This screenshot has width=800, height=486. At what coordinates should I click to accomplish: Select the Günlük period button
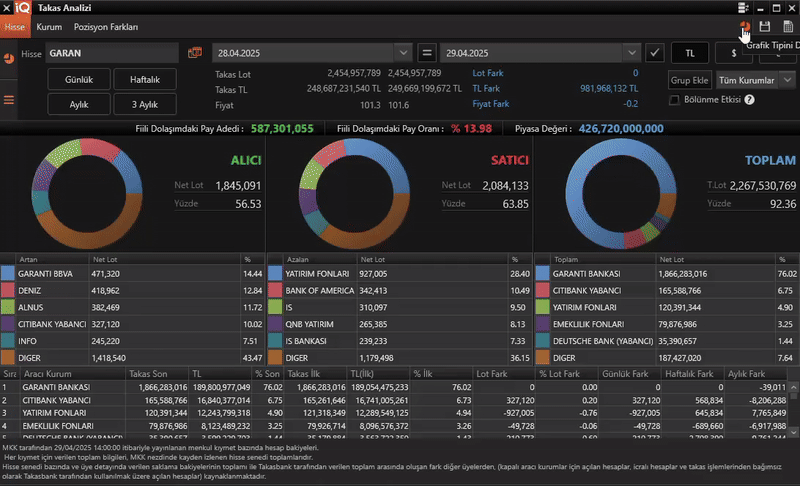click(x=79, y=79)
